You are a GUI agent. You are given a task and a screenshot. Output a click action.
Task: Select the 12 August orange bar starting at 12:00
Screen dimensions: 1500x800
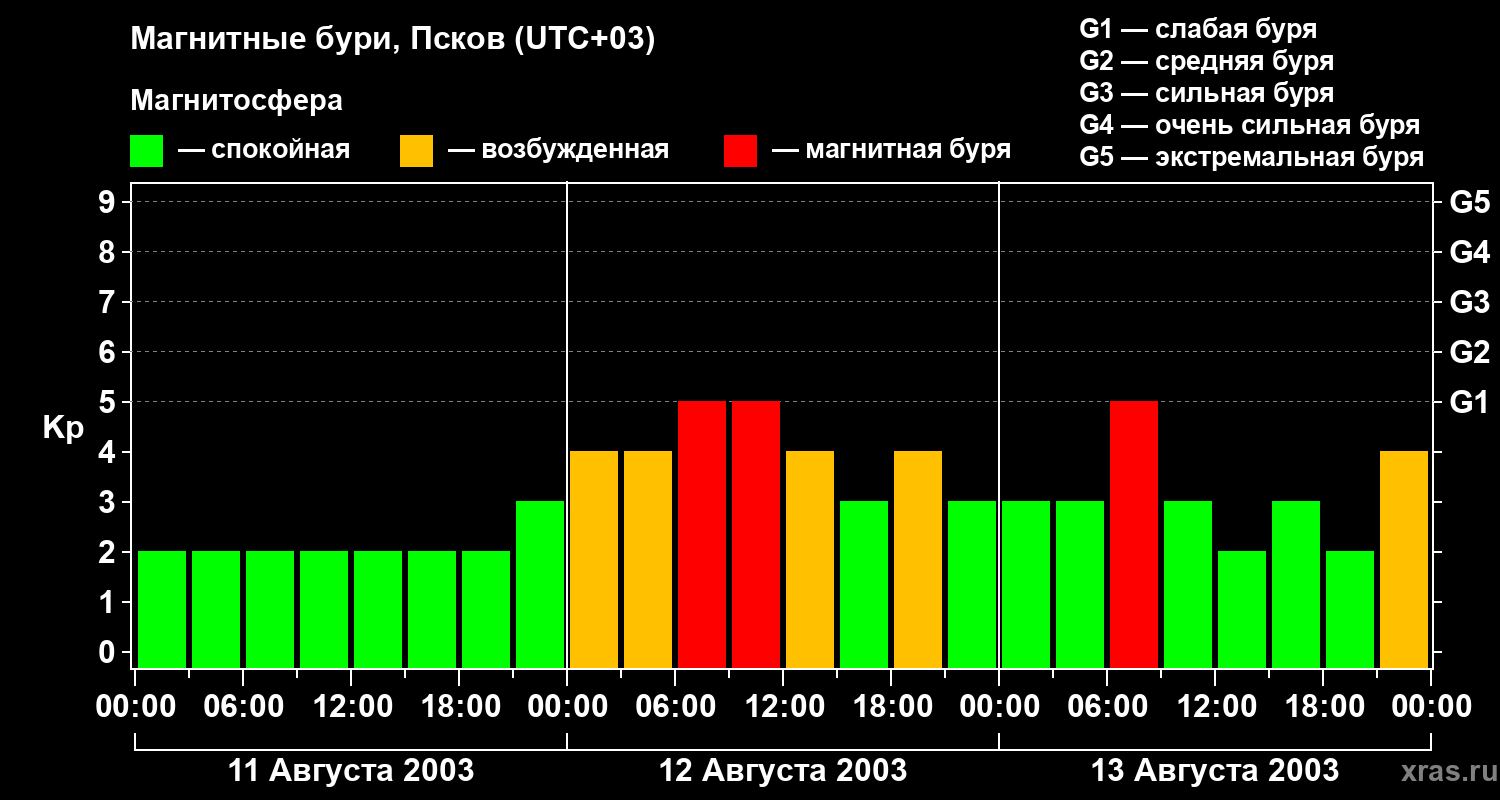[x=810, y=559]
